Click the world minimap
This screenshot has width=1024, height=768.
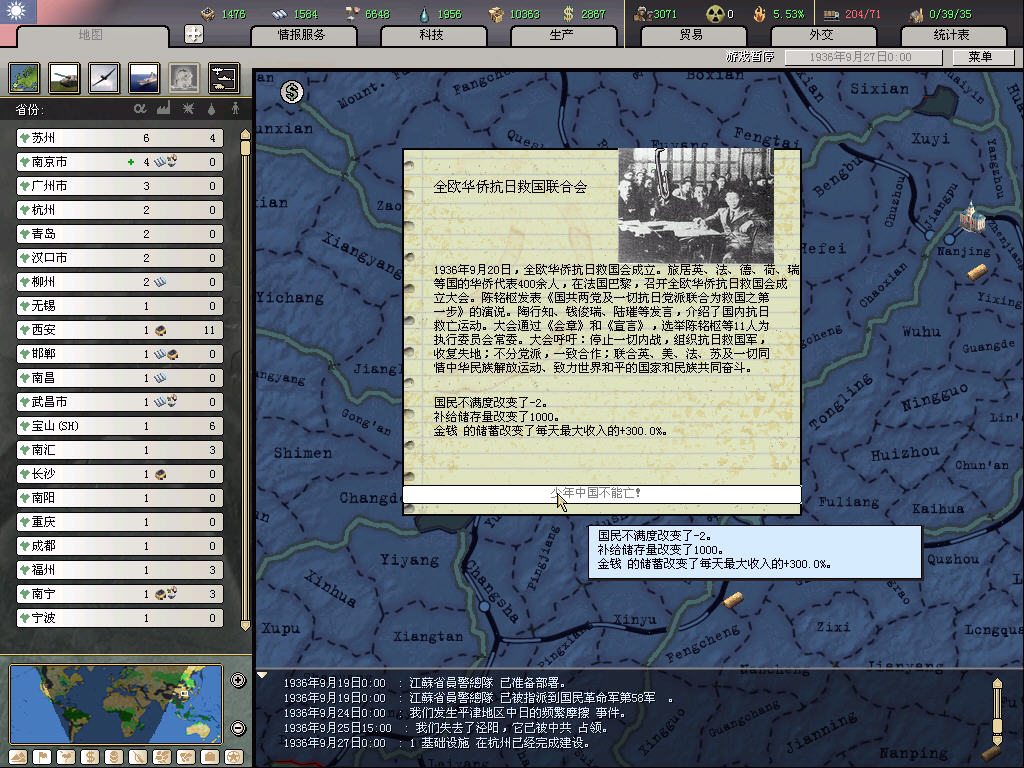tap(116, 704)
